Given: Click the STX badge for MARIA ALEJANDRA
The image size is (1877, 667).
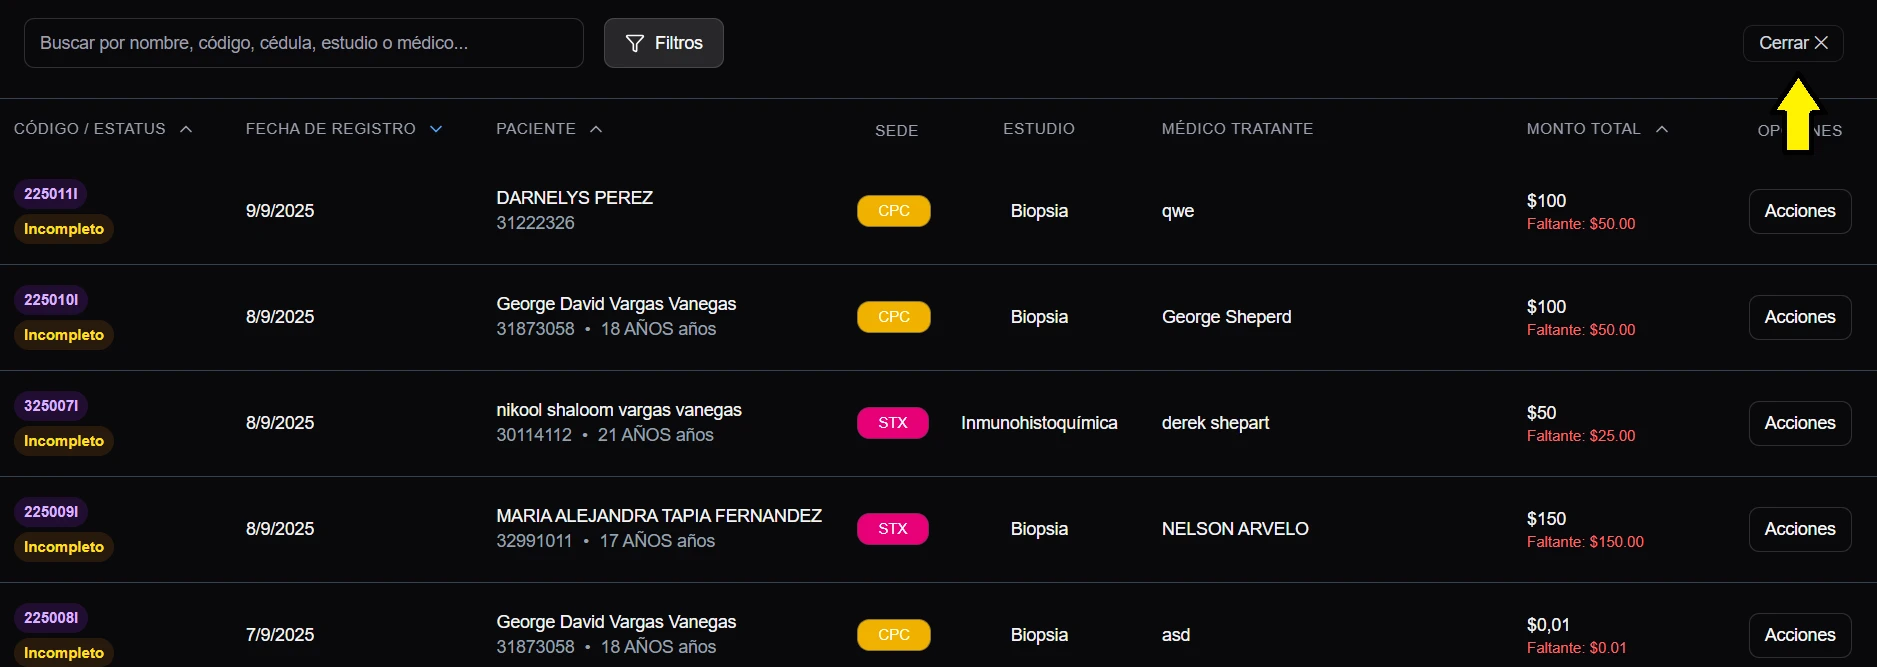Looking at the screenshot, I should tap(892, 529).
